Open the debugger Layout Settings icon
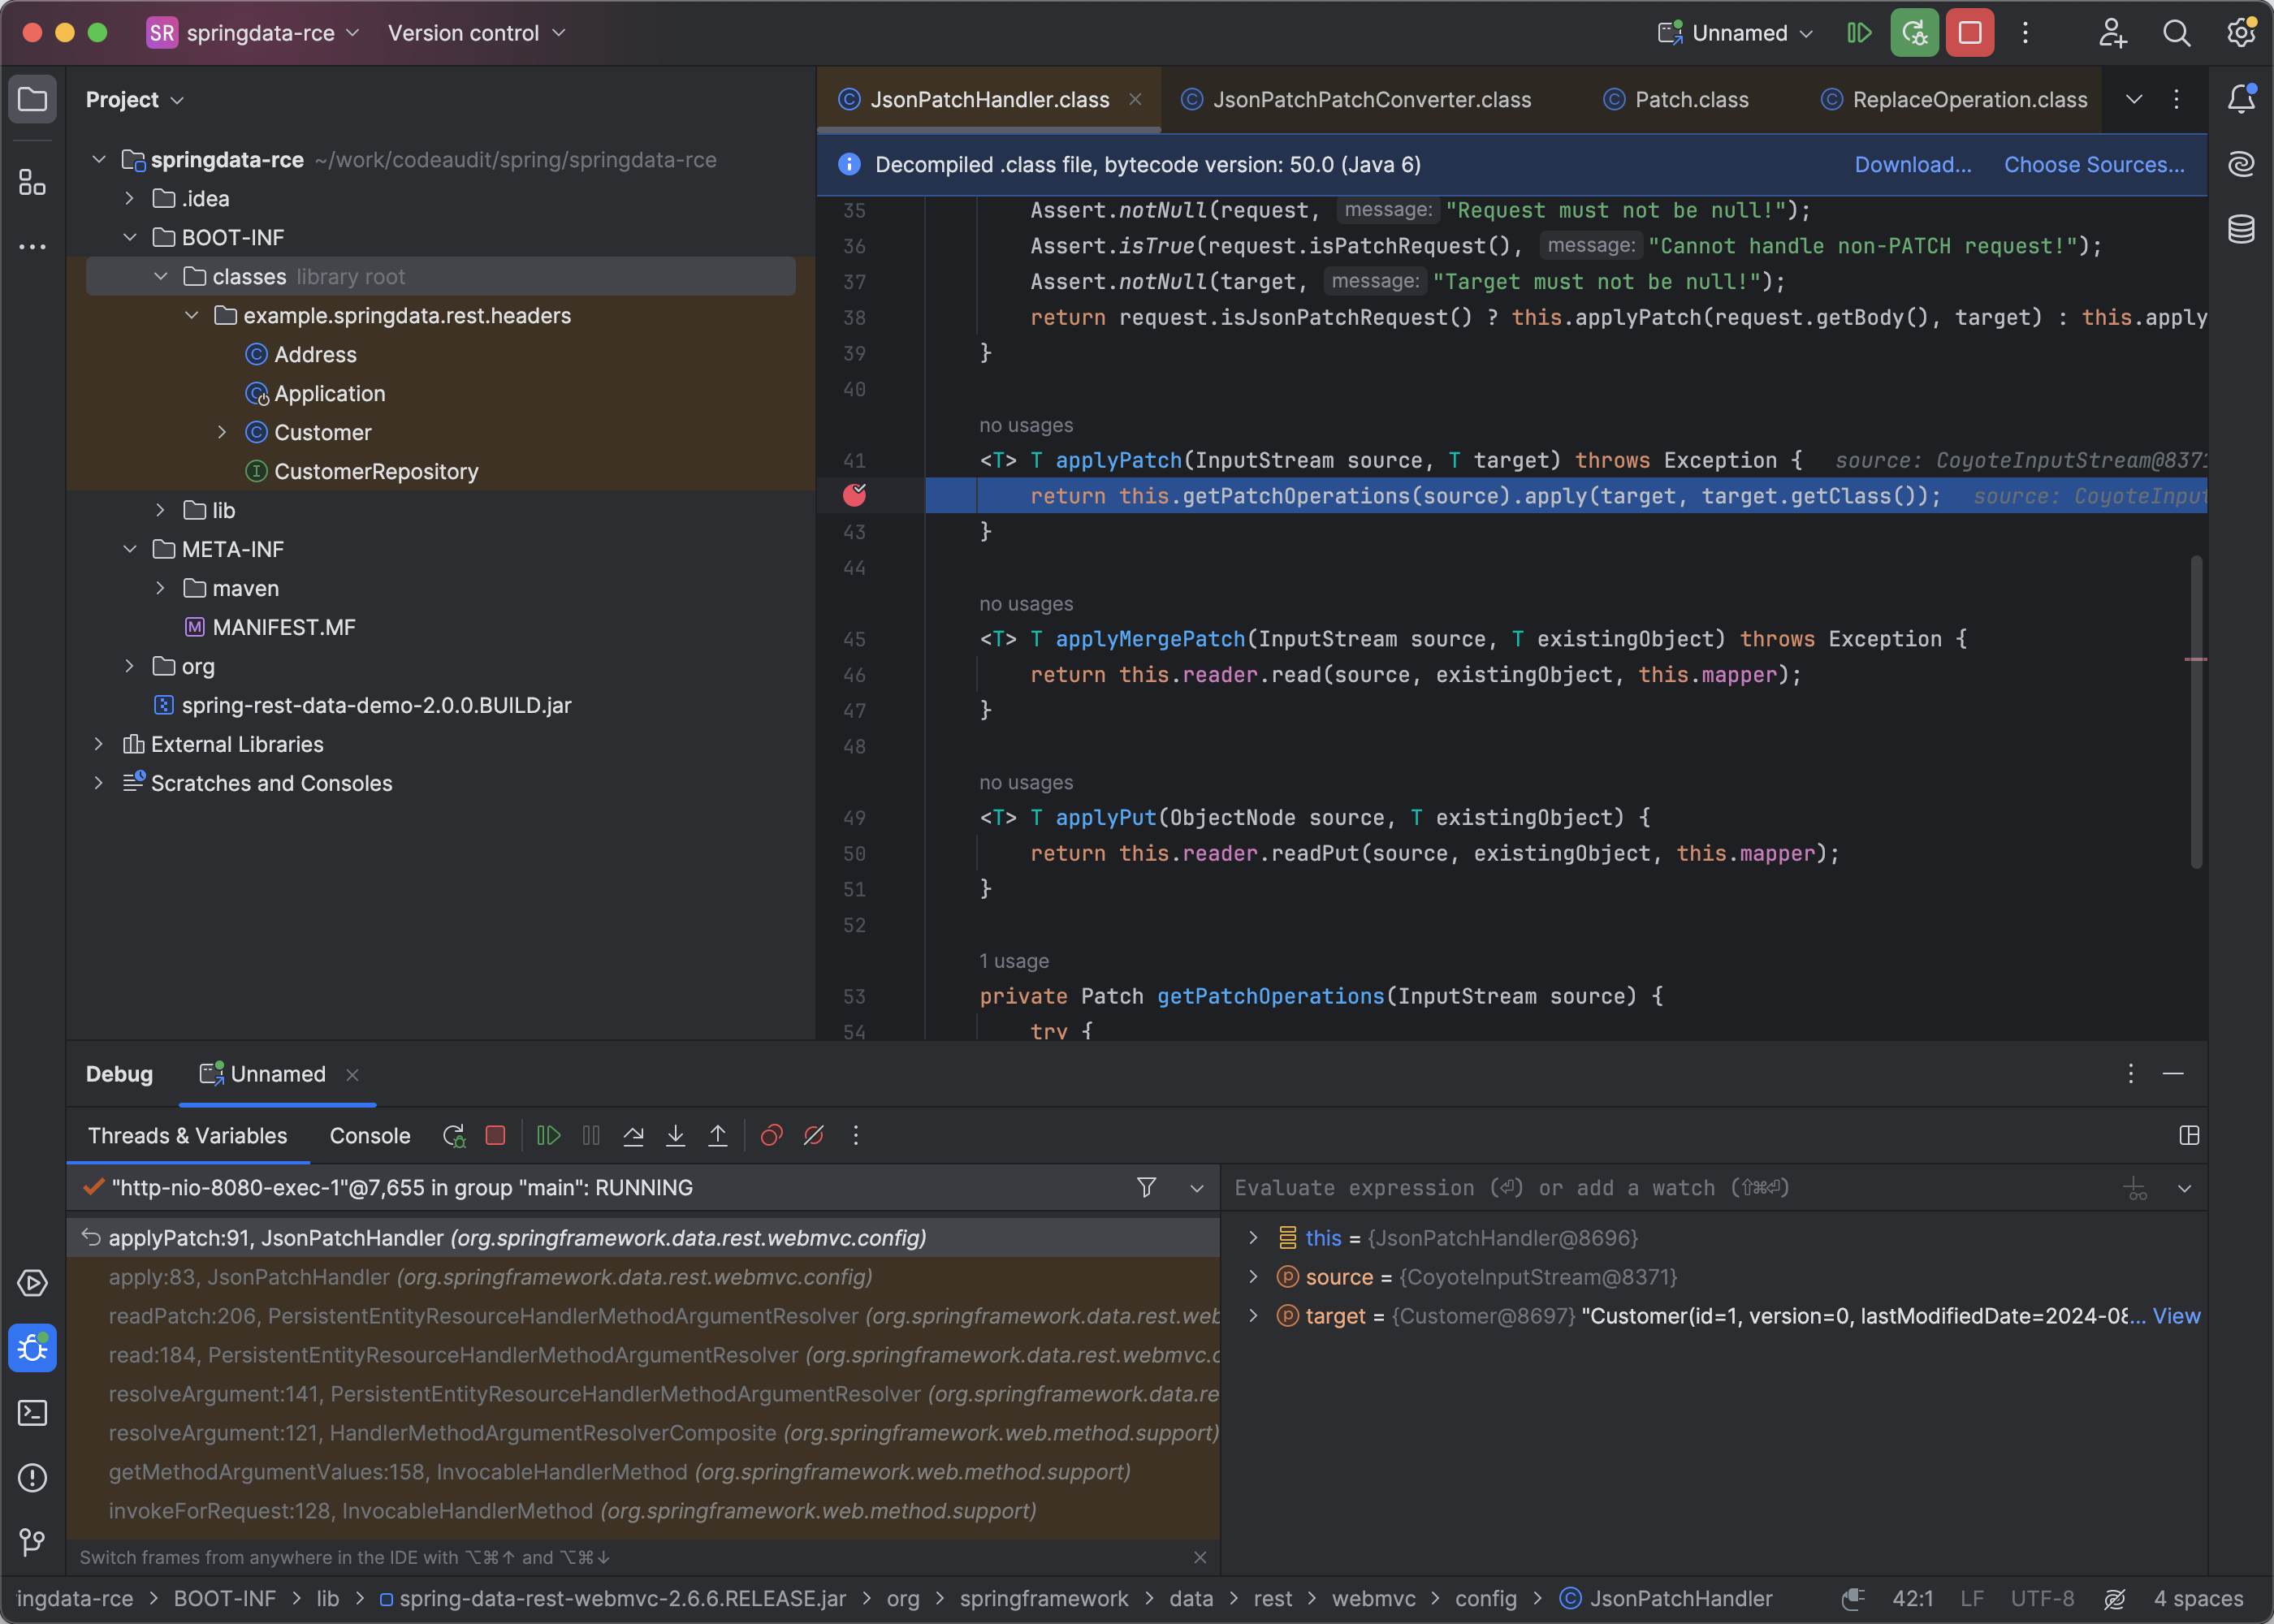Image resolution: width=2274 pixels, height=1624 pixels. 2189,1135
